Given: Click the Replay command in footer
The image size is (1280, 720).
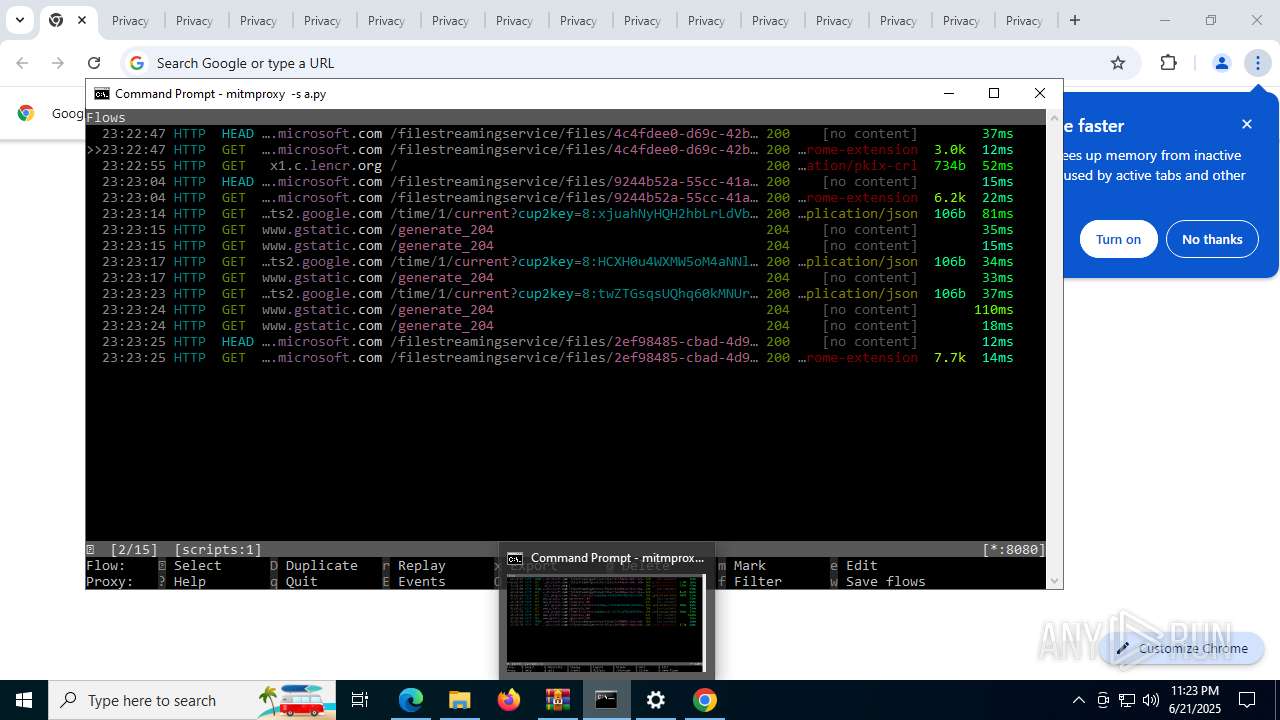Looking at the screenshot, I should [421, 566].
